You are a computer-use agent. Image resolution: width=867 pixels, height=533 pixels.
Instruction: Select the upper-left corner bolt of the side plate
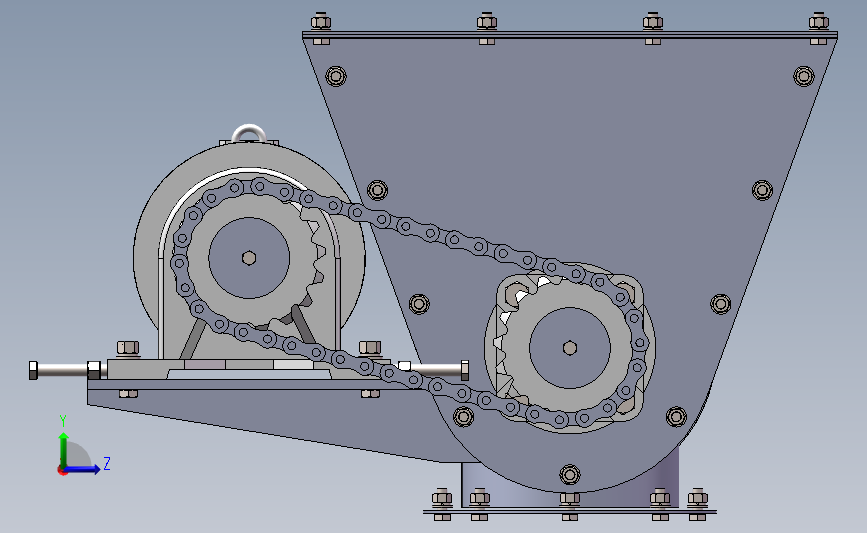[336, 76]
